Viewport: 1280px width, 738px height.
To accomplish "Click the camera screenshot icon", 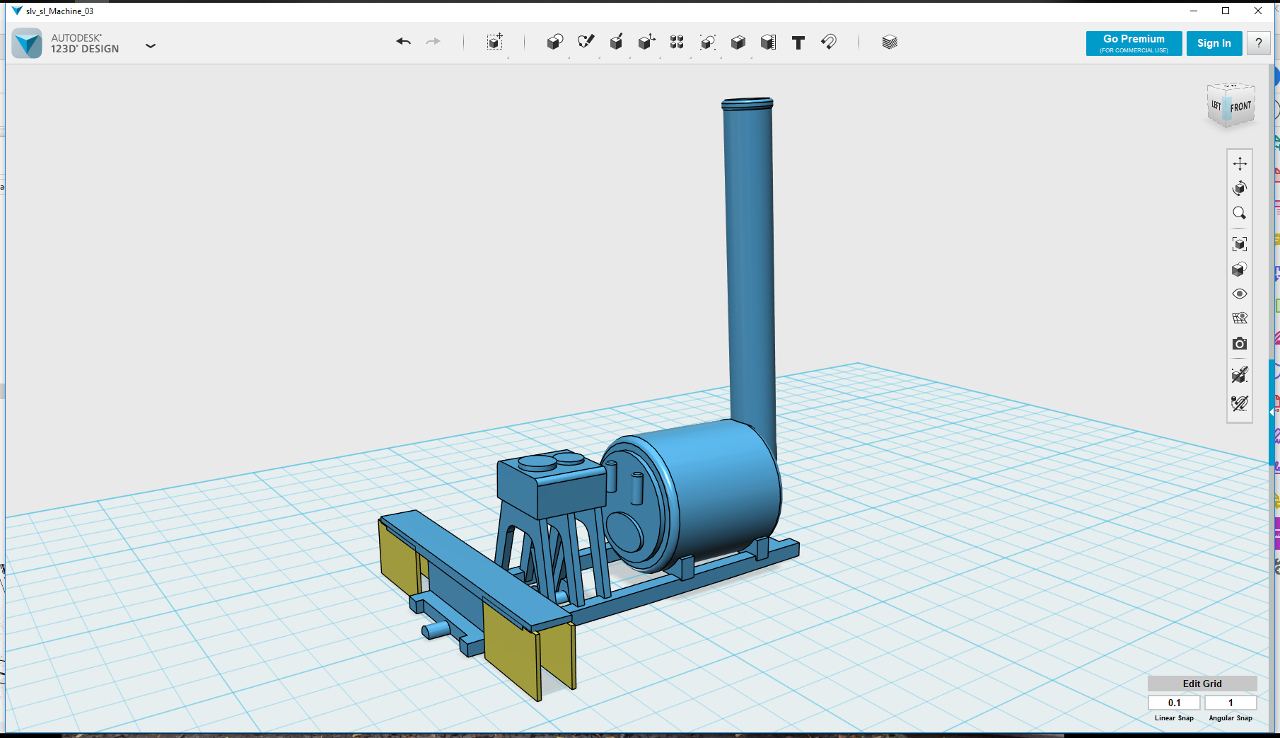I will click(1240, 344).
